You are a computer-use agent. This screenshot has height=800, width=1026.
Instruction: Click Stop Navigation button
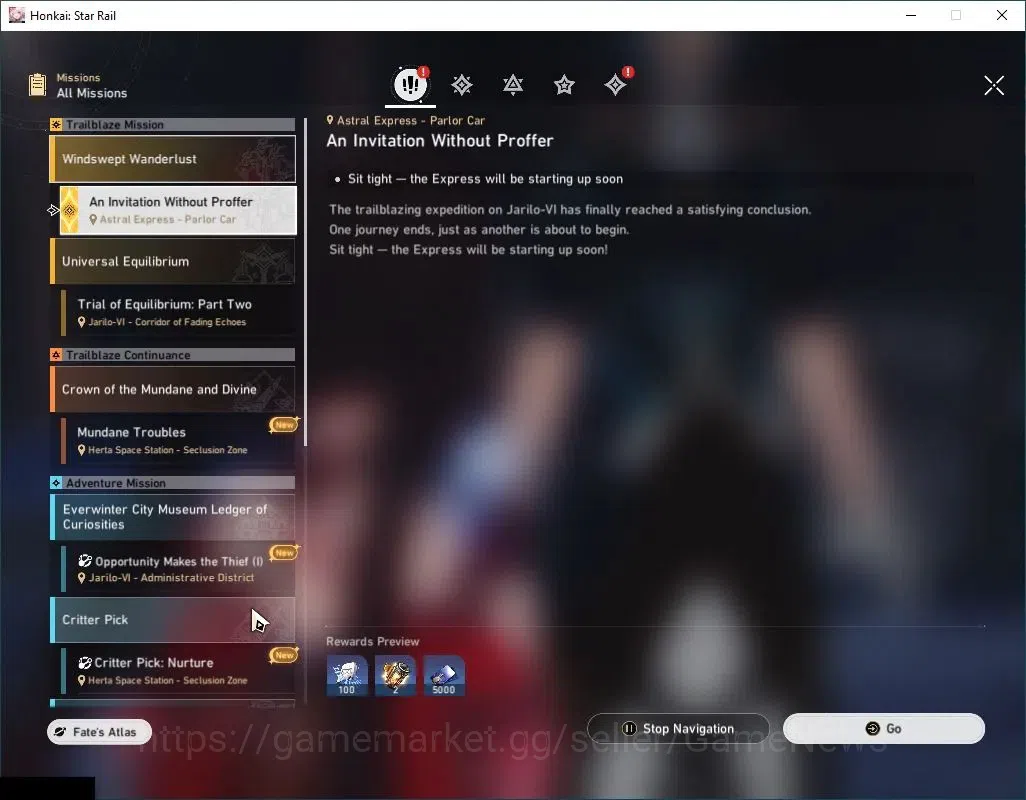pos(678,729)
